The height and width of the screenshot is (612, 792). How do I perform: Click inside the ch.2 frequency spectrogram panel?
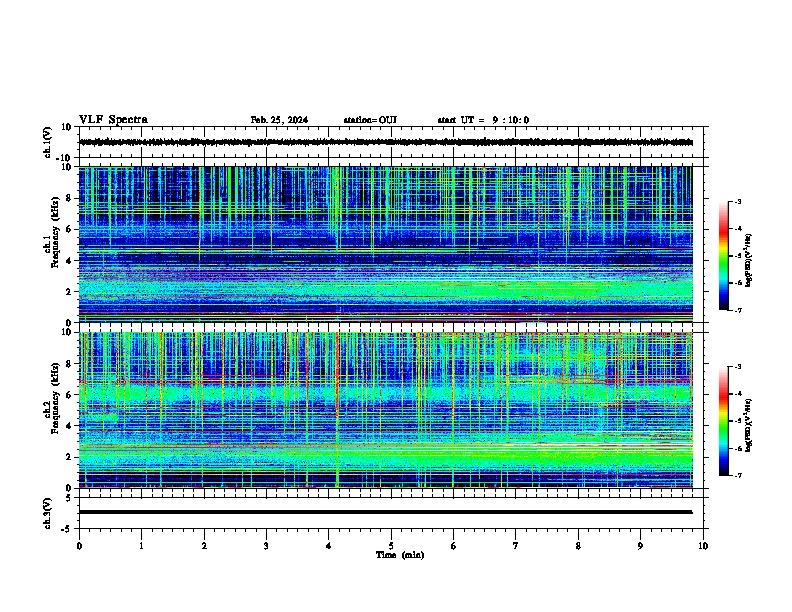(385, 410)
